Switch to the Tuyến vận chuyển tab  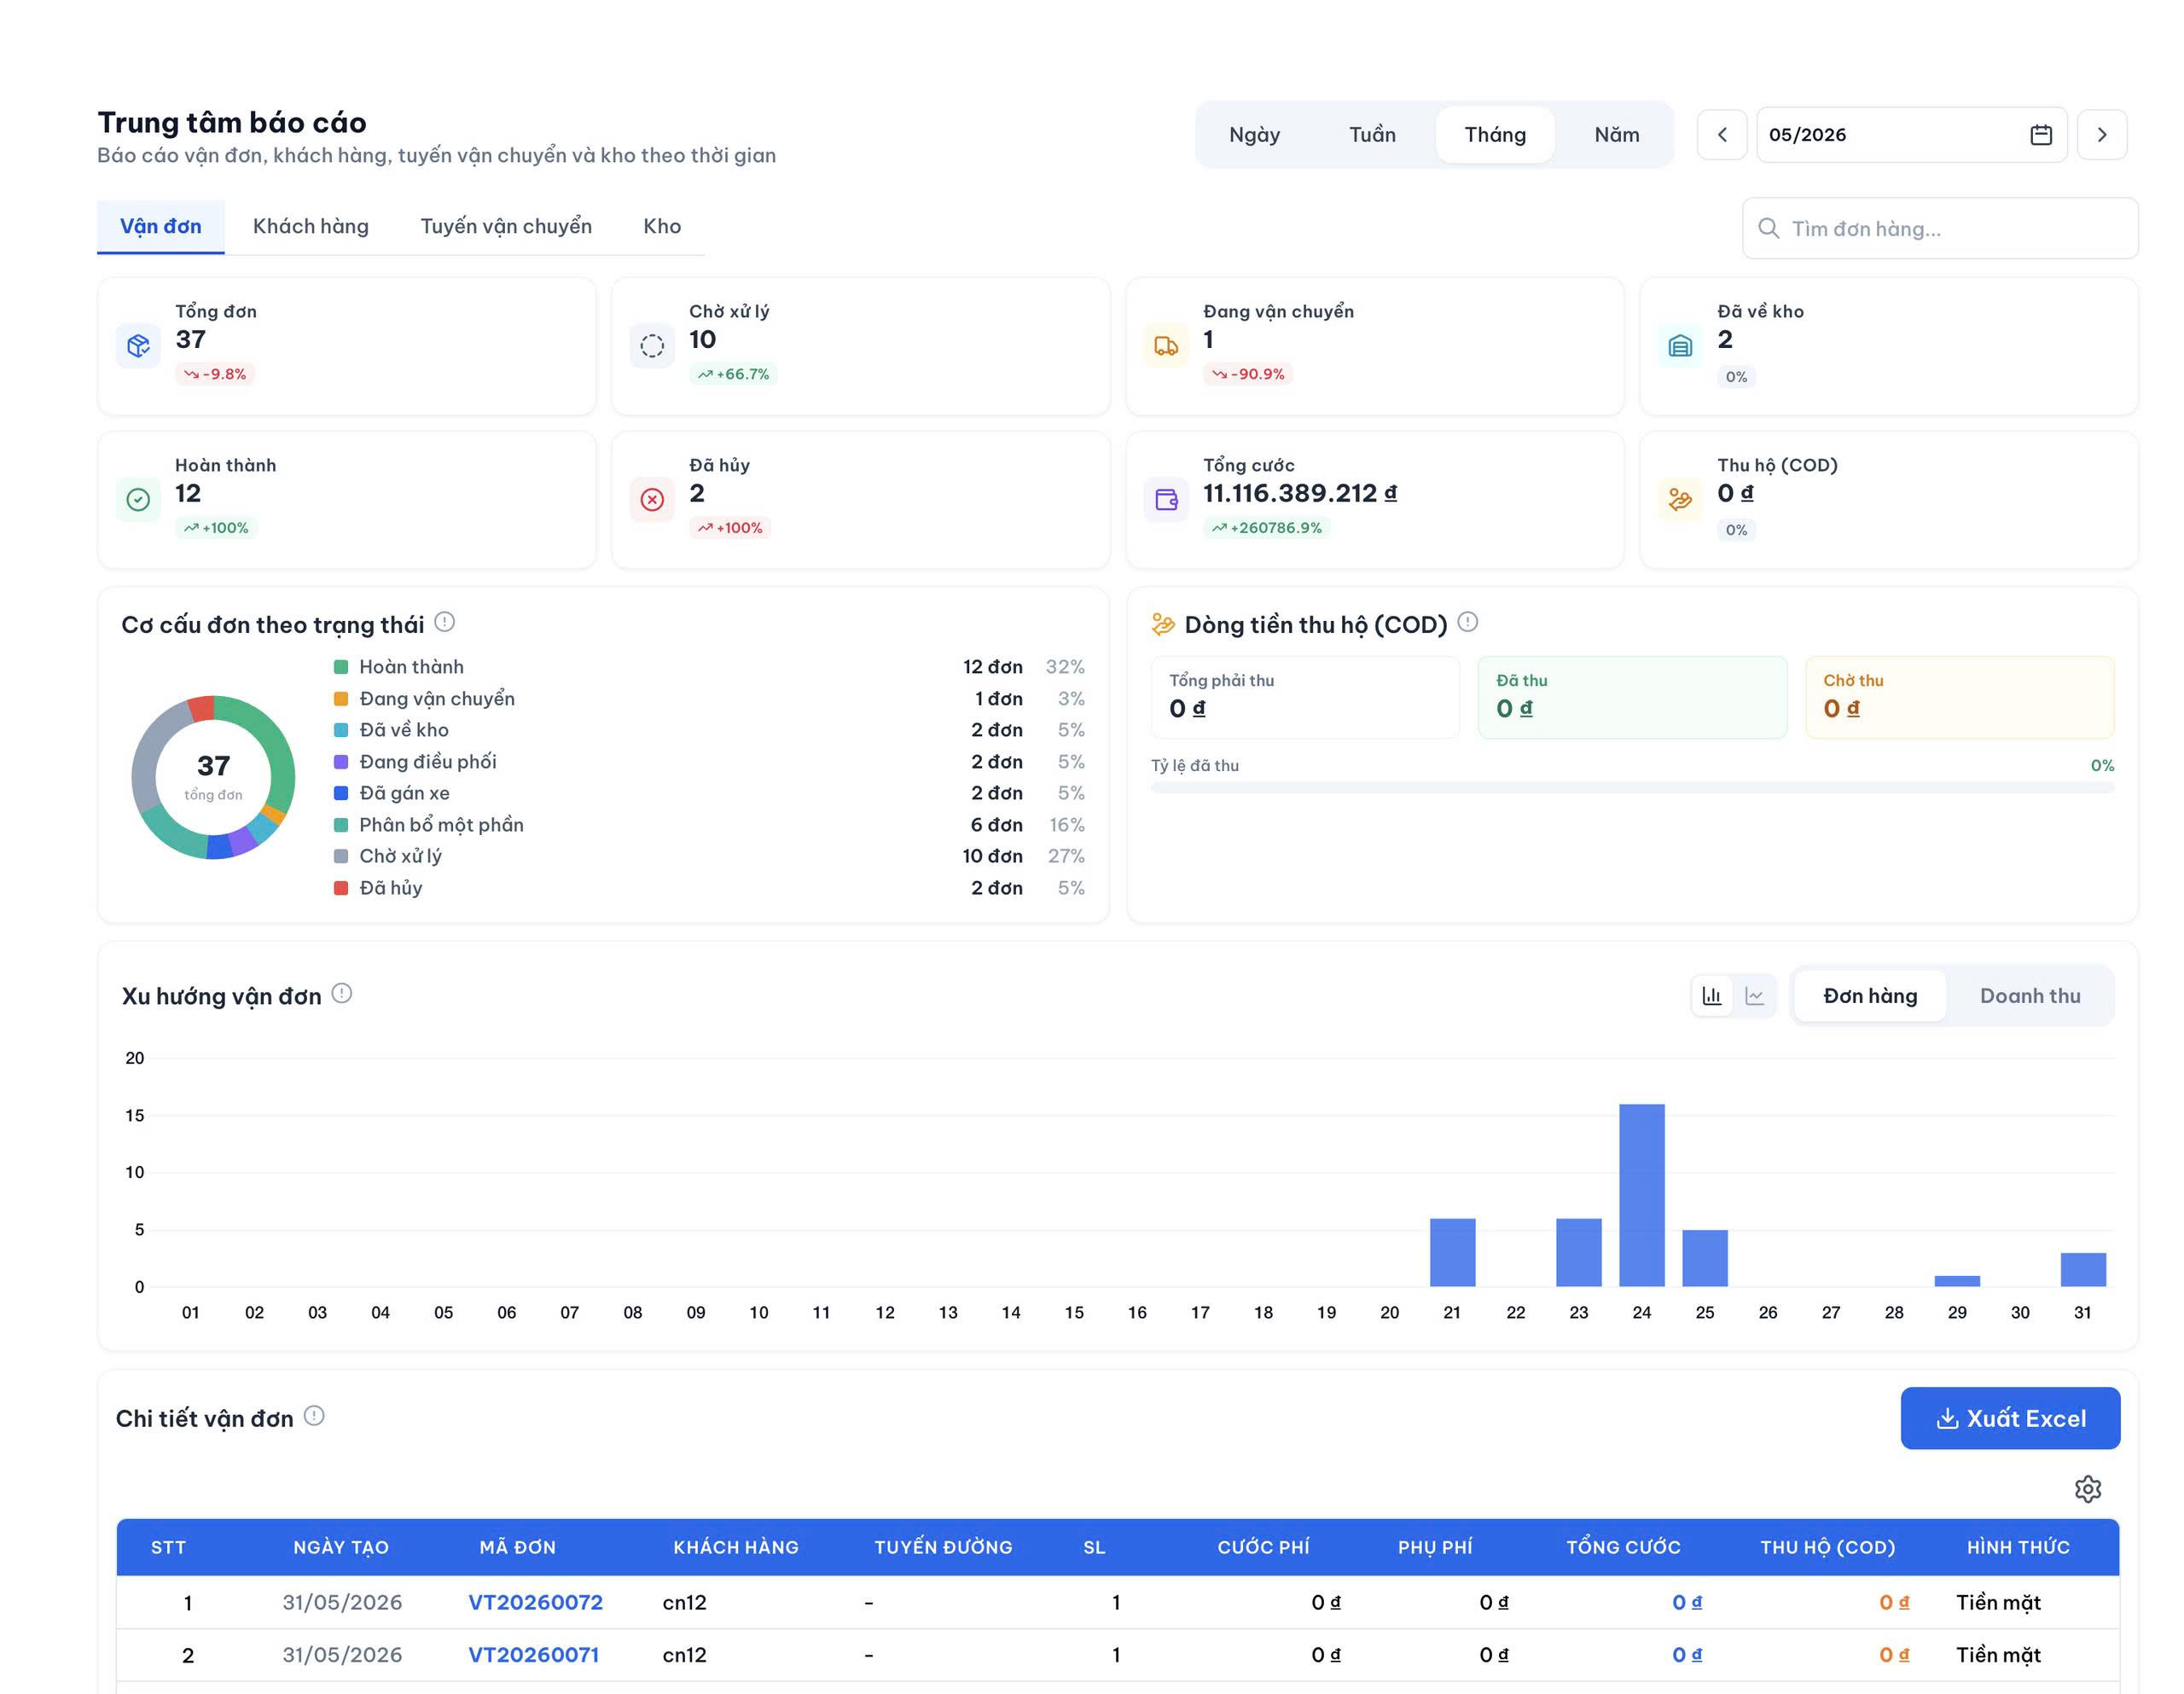tap(506, 227)
